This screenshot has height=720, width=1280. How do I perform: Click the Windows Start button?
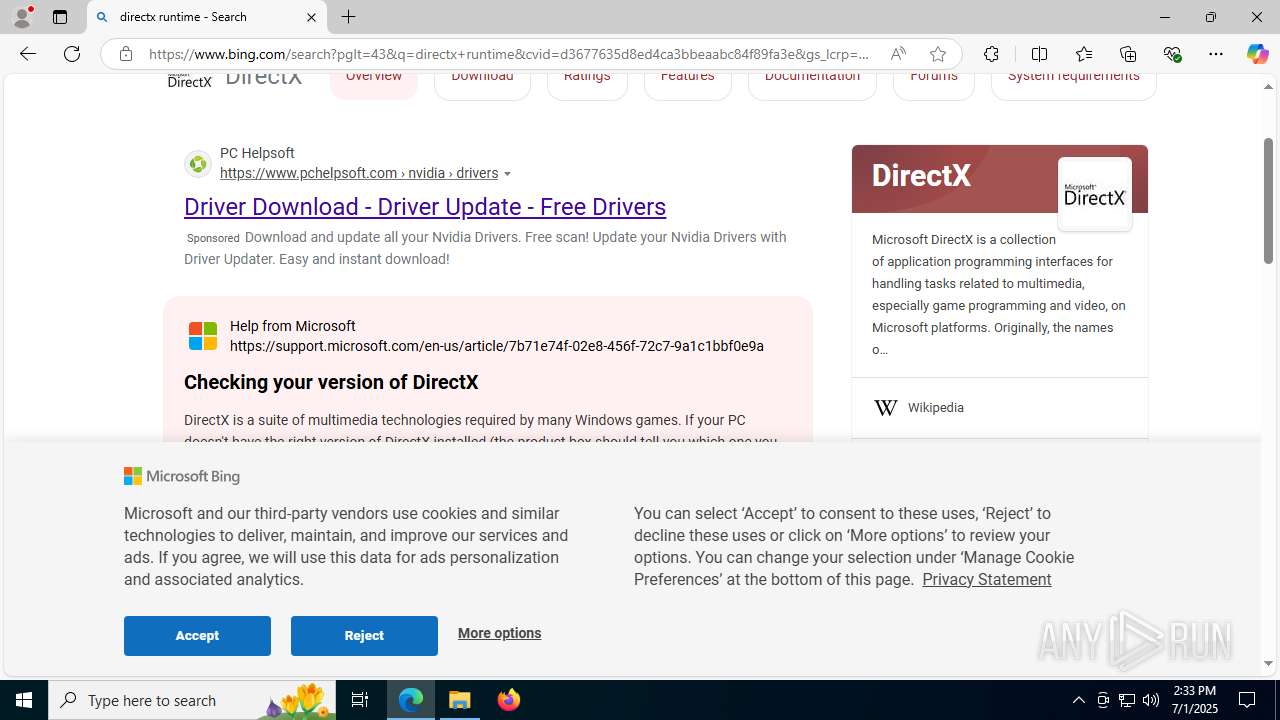coord(24,700)
